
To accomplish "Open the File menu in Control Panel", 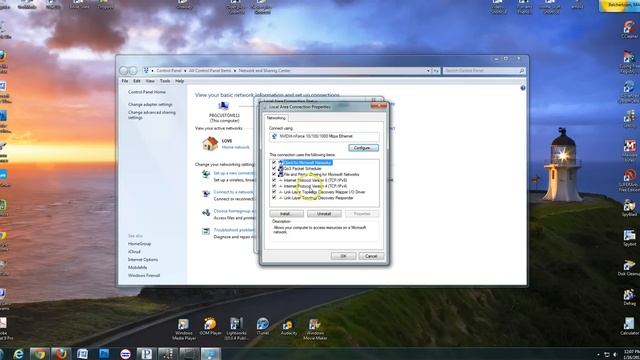I will (125, 81).
